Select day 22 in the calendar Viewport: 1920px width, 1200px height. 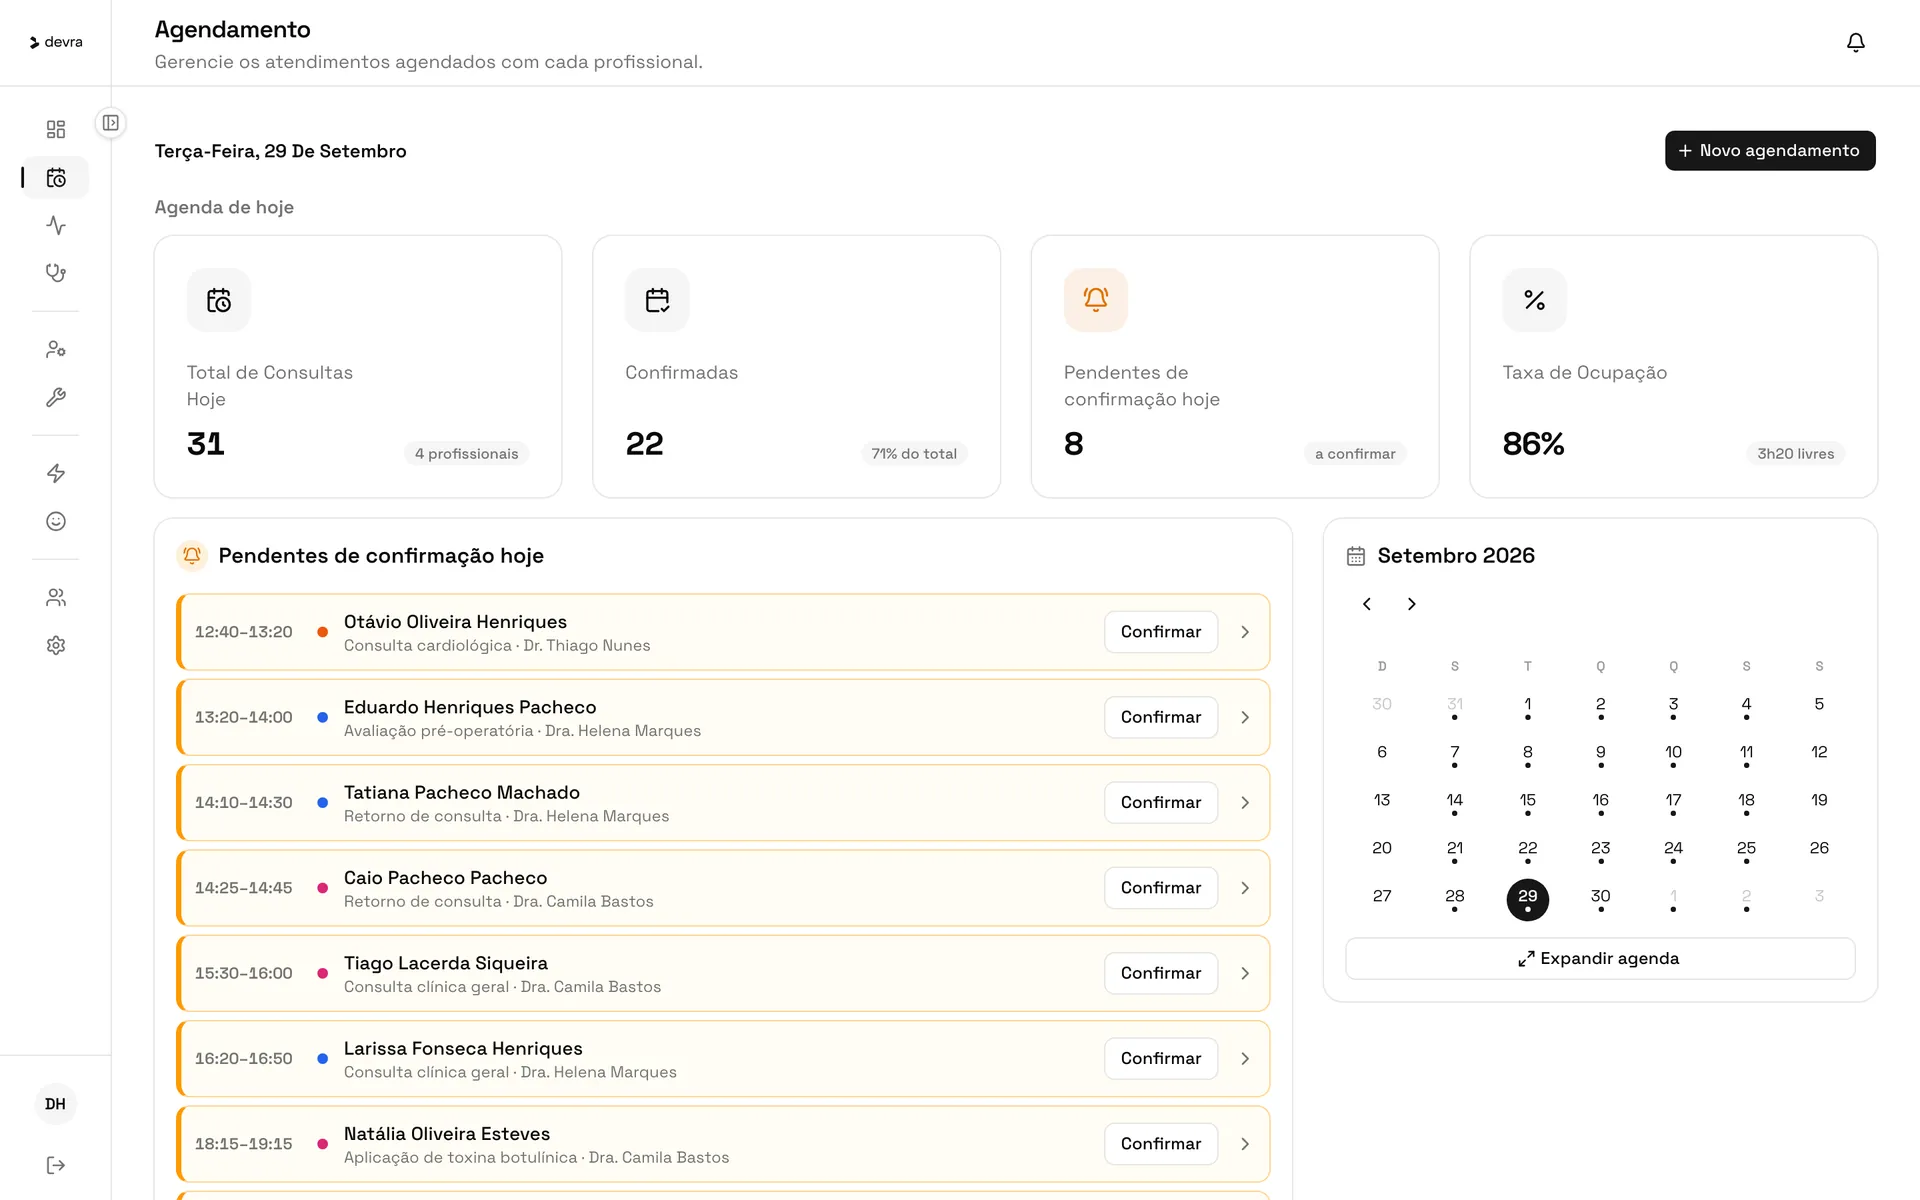point(1527,850)
